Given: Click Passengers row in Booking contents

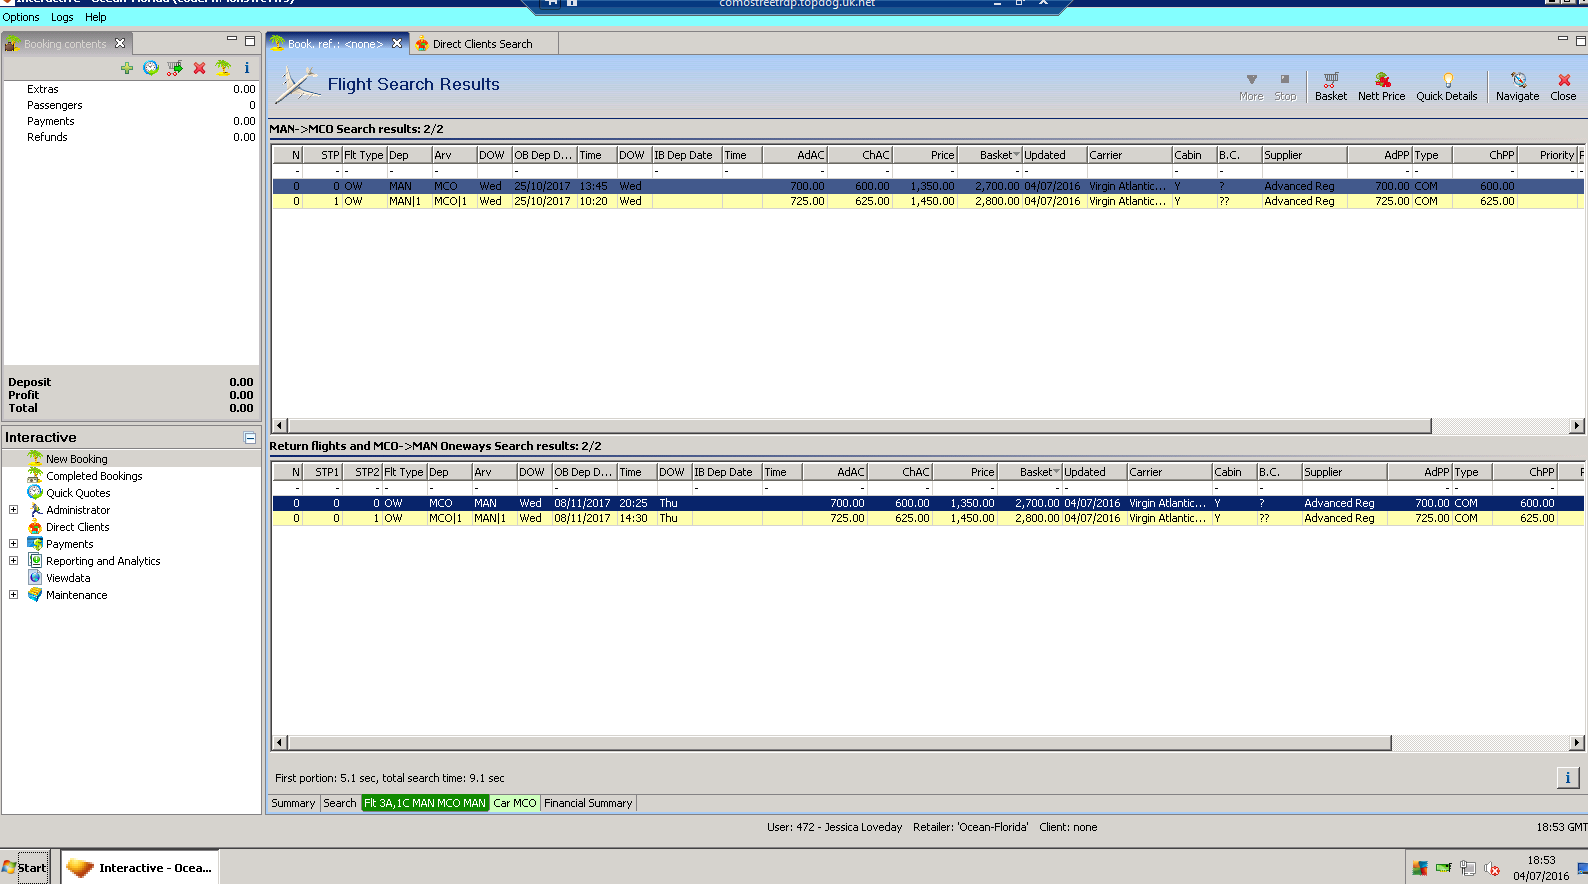Looking at the screenshot, I should coord(131,105).
